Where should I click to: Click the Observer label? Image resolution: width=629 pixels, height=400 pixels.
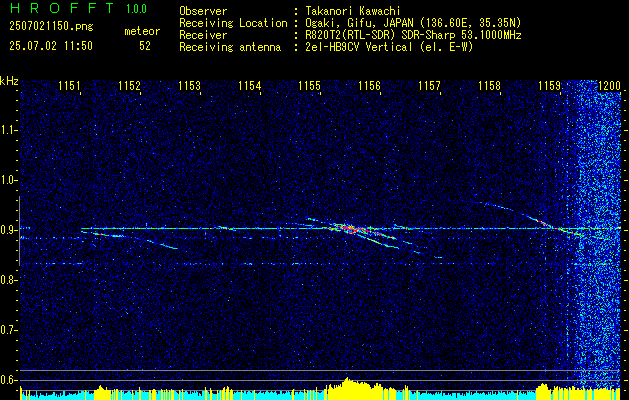point(203,11)
